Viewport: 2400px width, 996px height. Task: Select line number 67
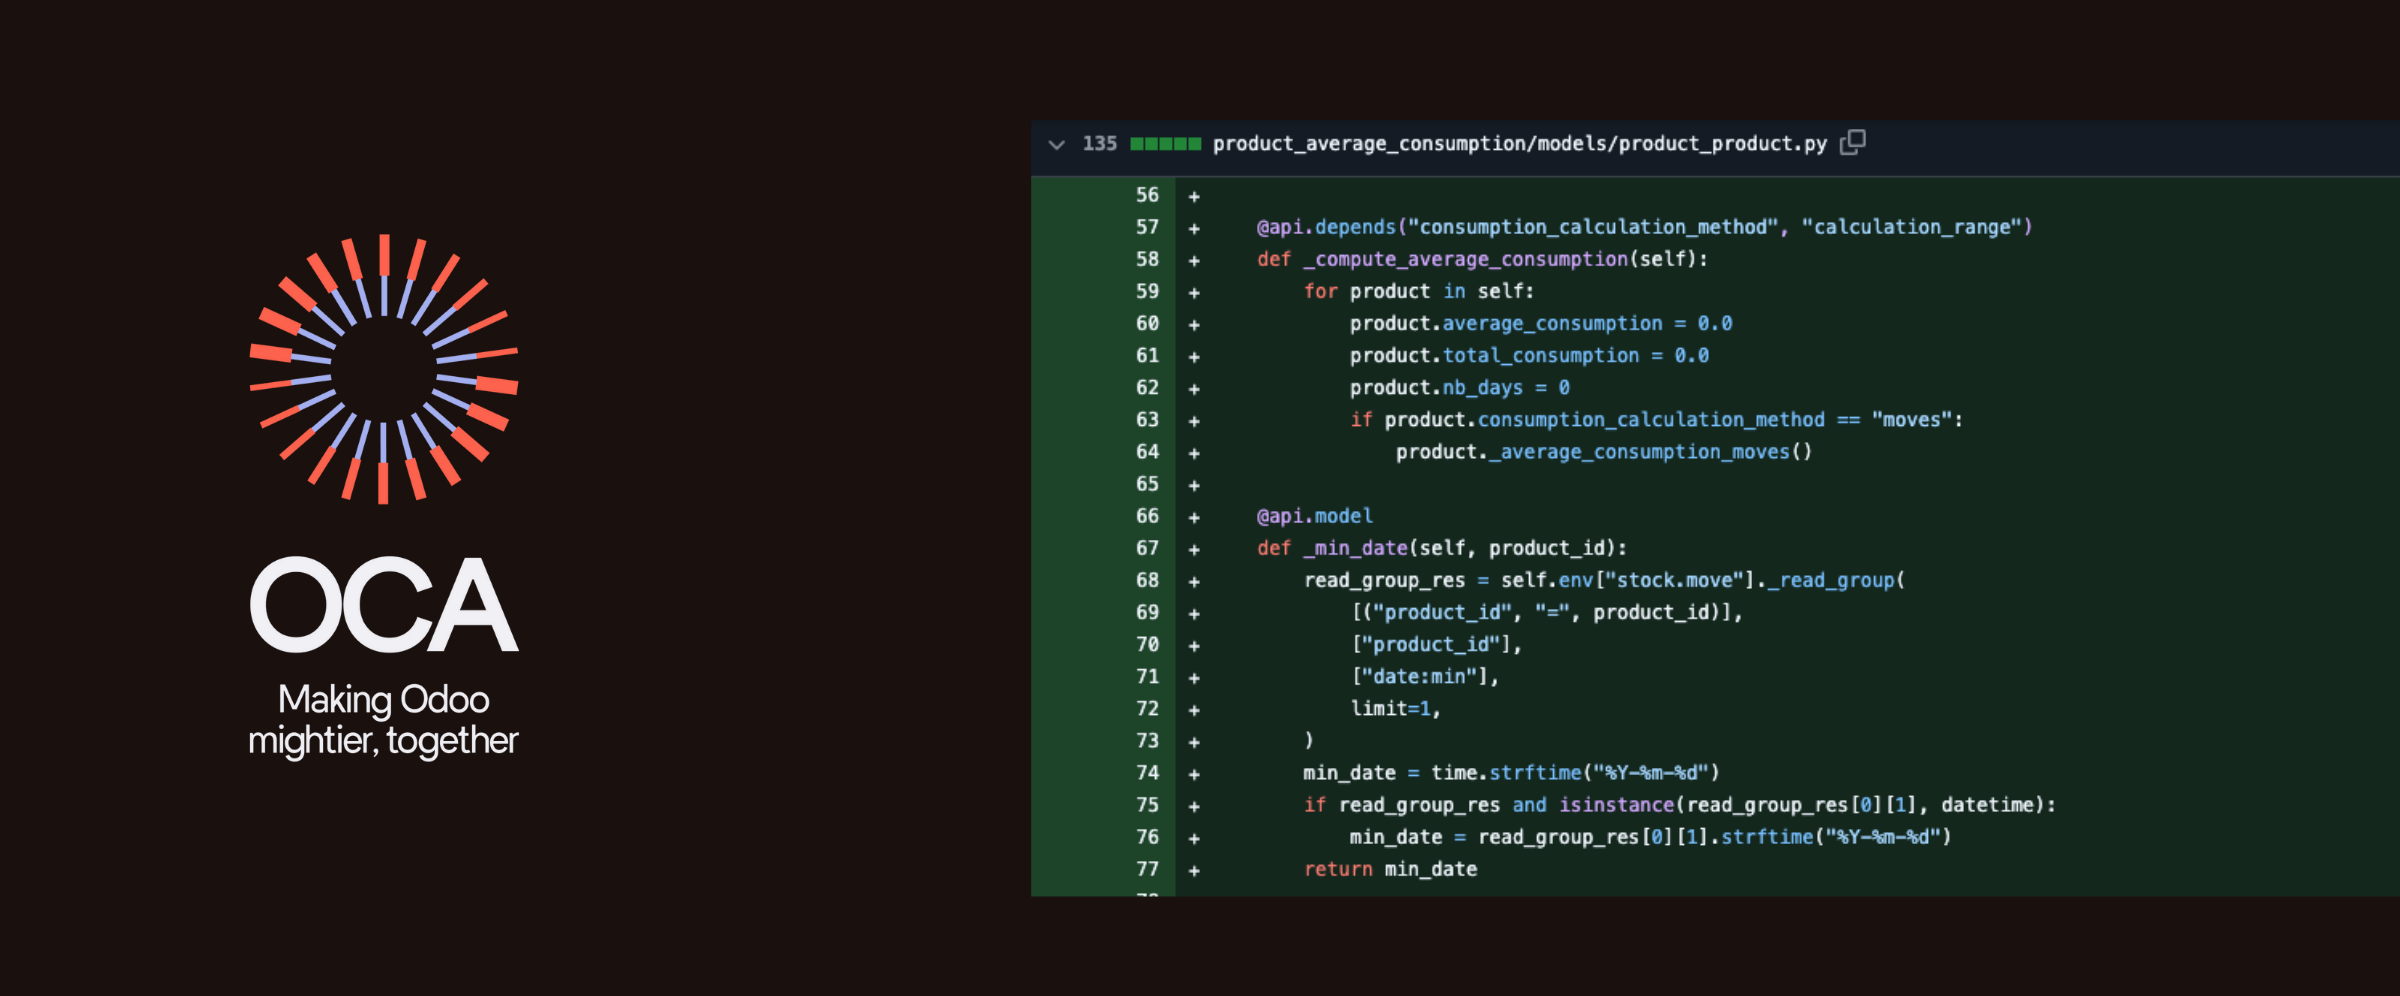pyautogui.click(x=1147, y=548)
